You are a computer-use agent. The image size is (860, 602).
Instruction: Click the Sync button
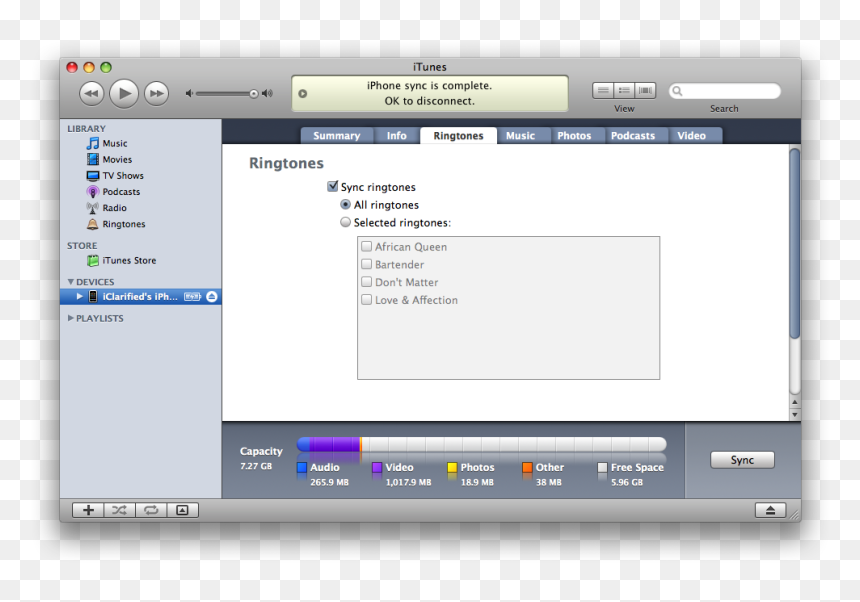[742, 460]
